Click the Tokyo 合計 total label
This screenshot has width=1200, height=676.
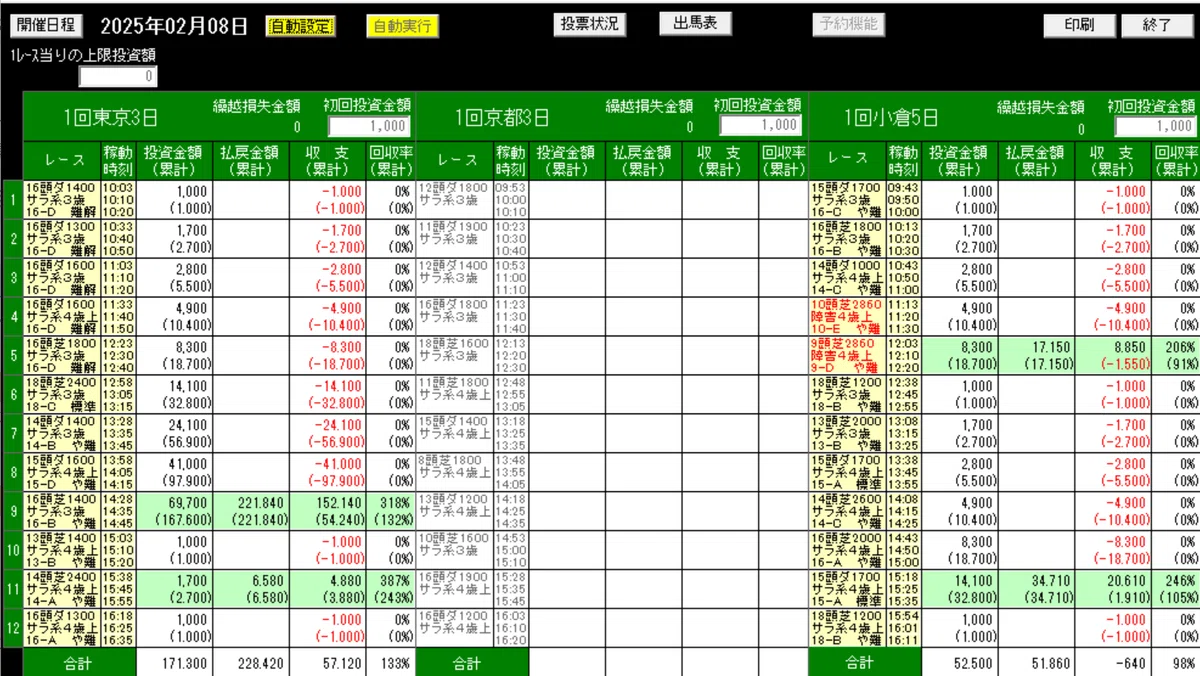79,663
